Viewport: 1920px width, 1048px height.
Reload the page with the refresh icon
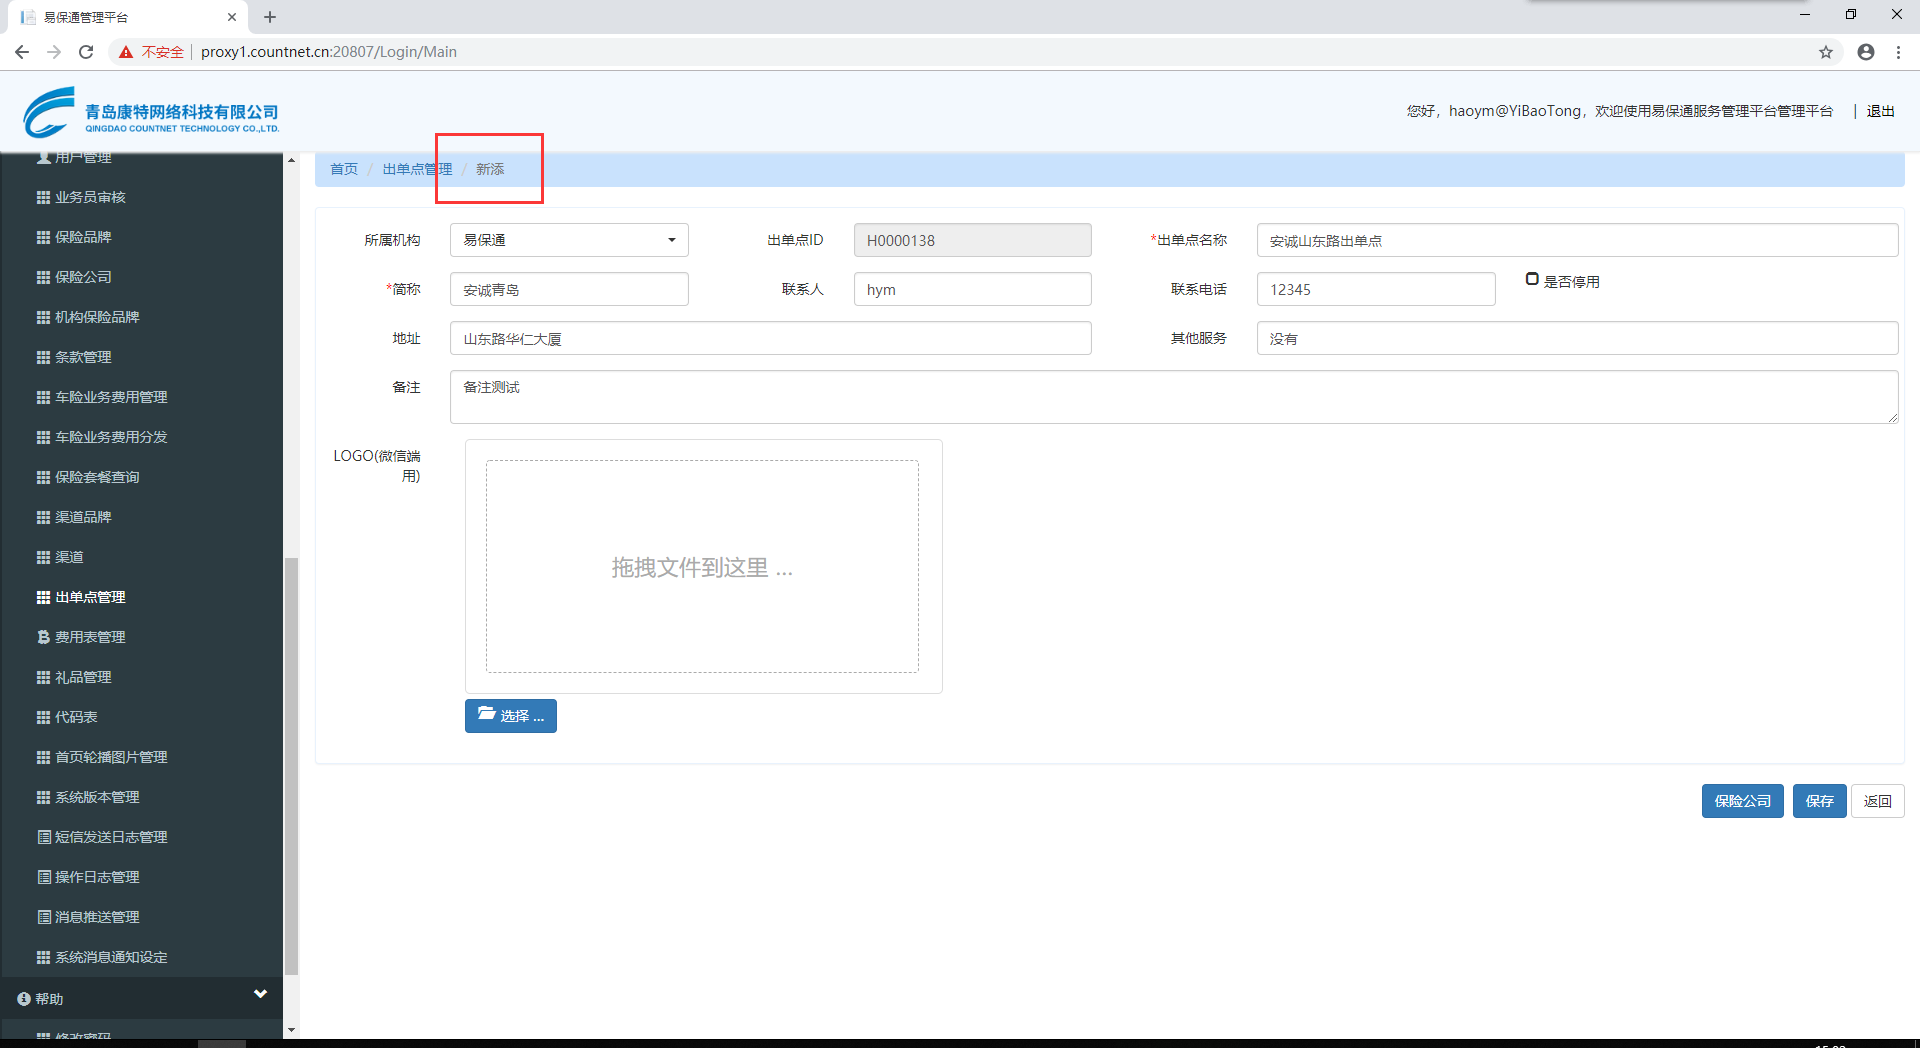tap(86, 52)
